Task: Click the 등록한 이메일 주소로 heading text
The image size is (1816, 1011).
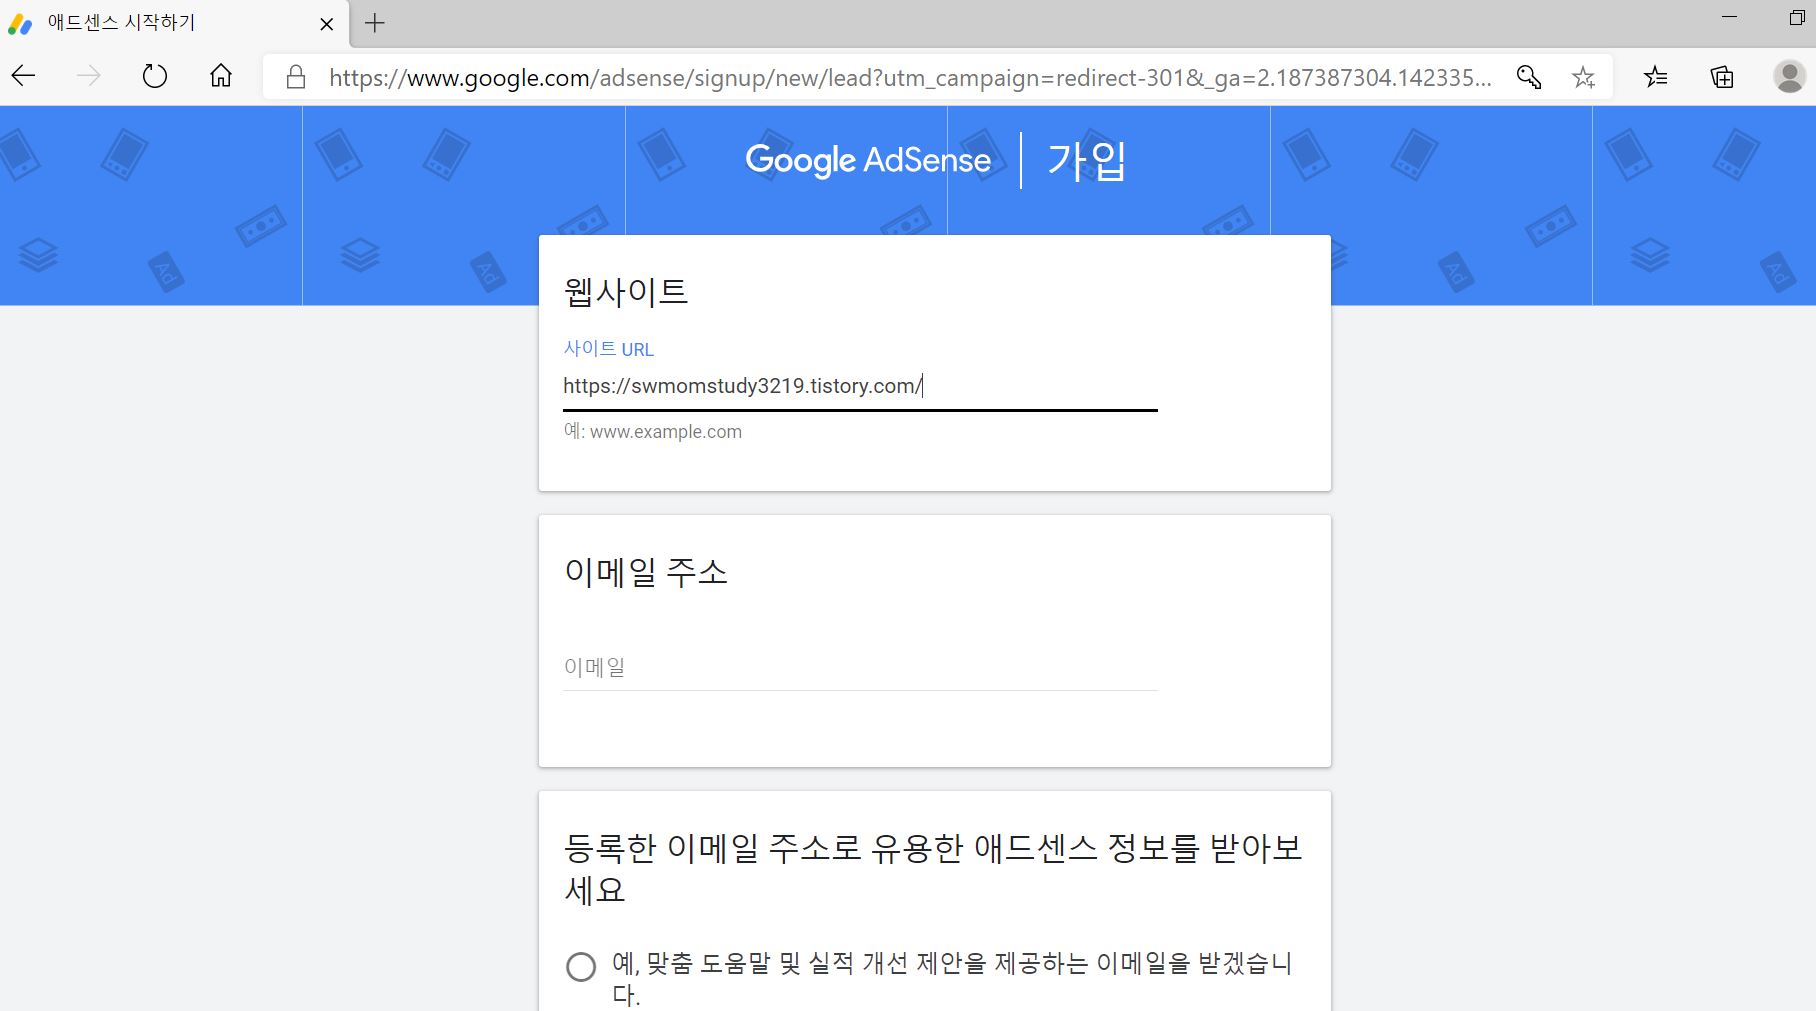Action: [934, 868]
